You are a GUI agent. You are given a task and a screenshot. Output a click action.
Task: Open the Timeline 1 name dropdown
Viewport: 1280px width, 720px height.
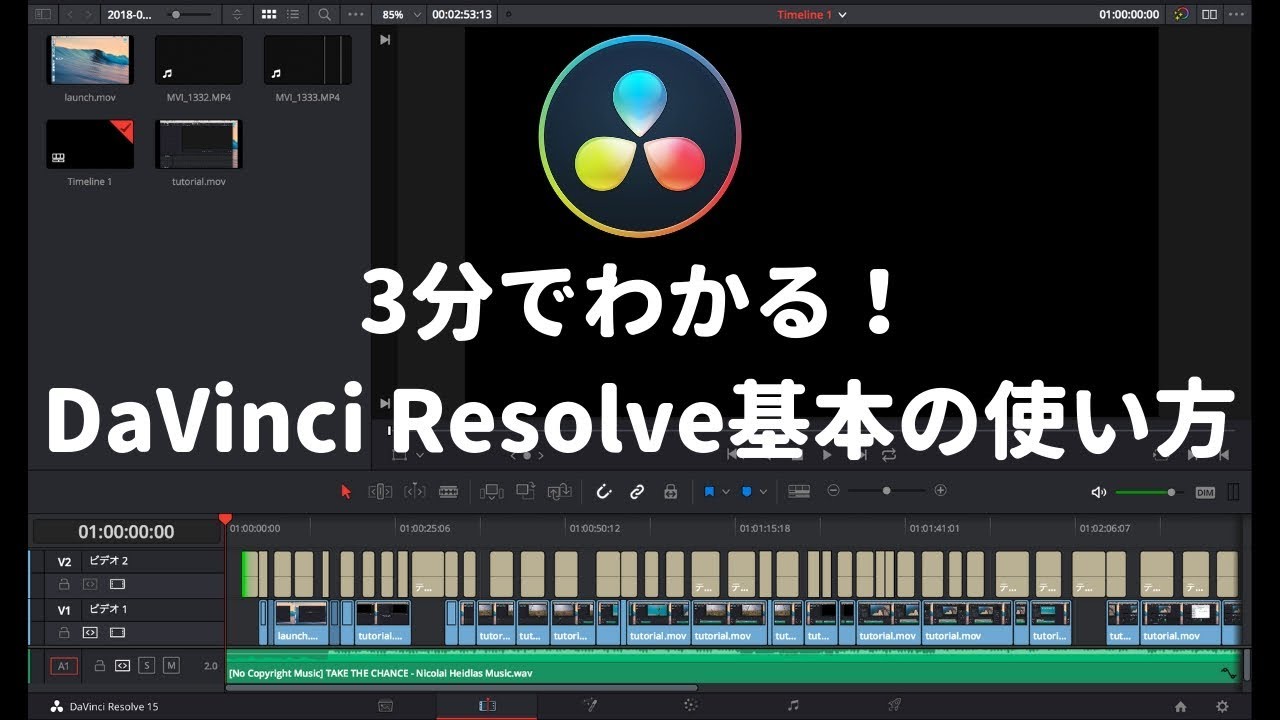(x=812, y=15)
